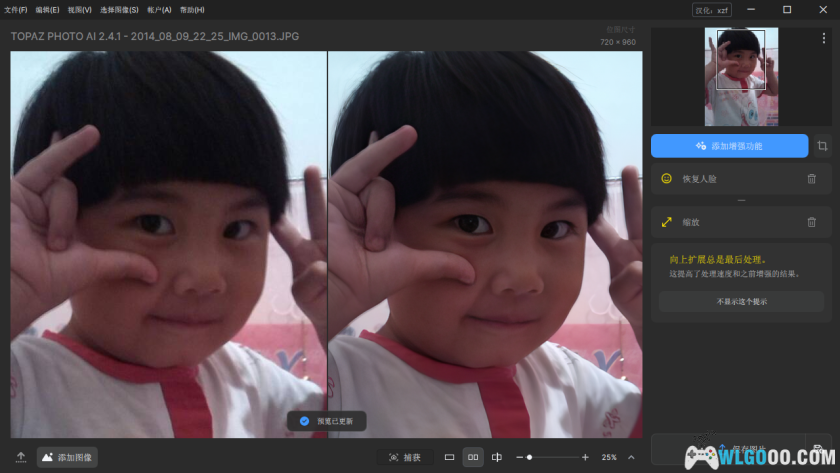Select the 缩放 enhancement row
This screenshot has width=840, height=473.
pos(741,222)
